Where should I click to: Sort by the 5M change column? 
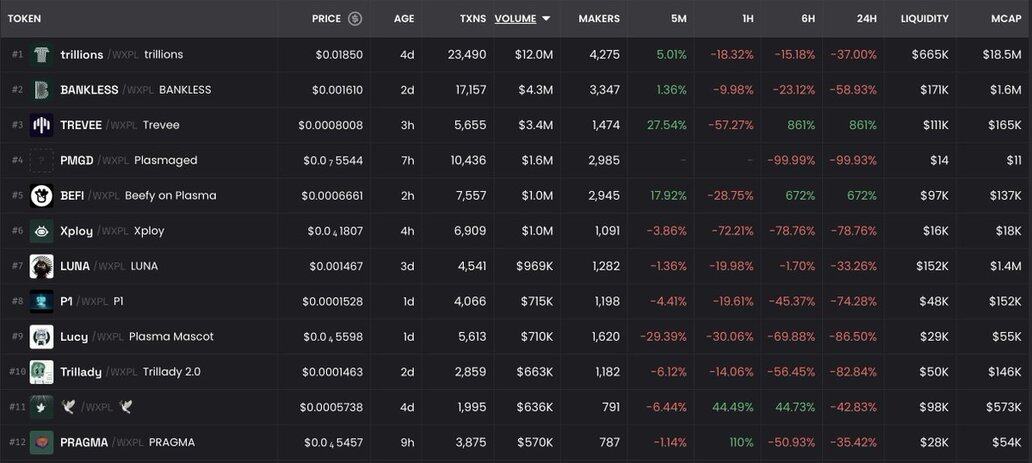pos(679,18)
